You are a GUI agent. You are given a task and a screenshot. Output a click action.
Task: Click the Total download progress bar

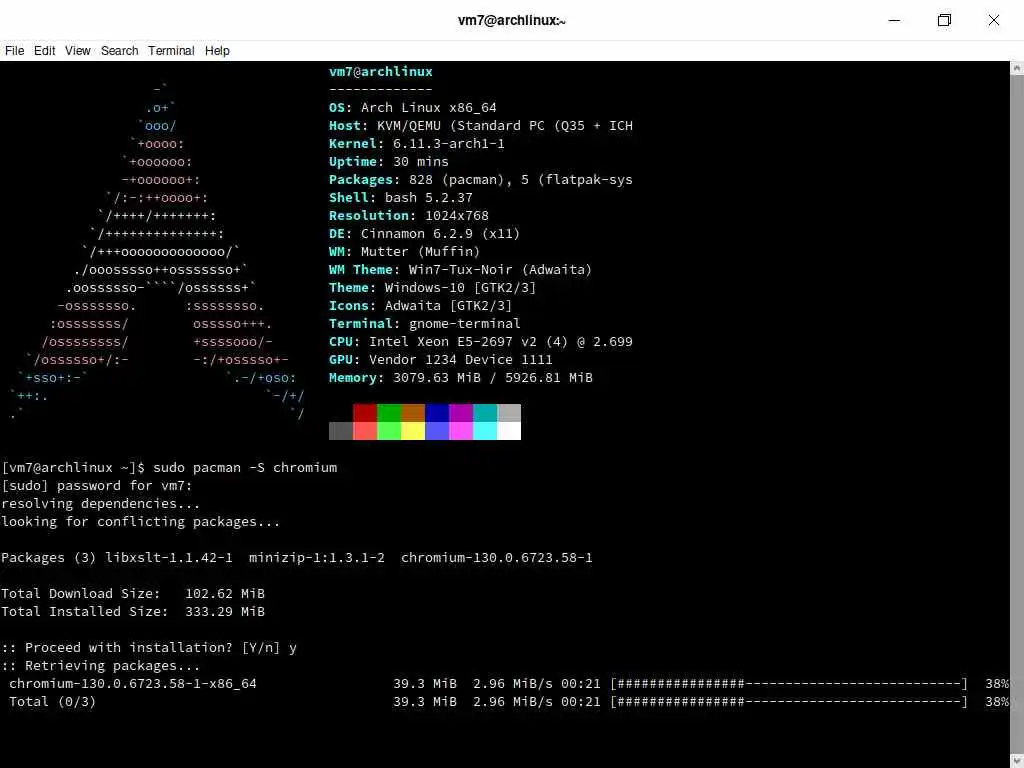coord(789,702)
